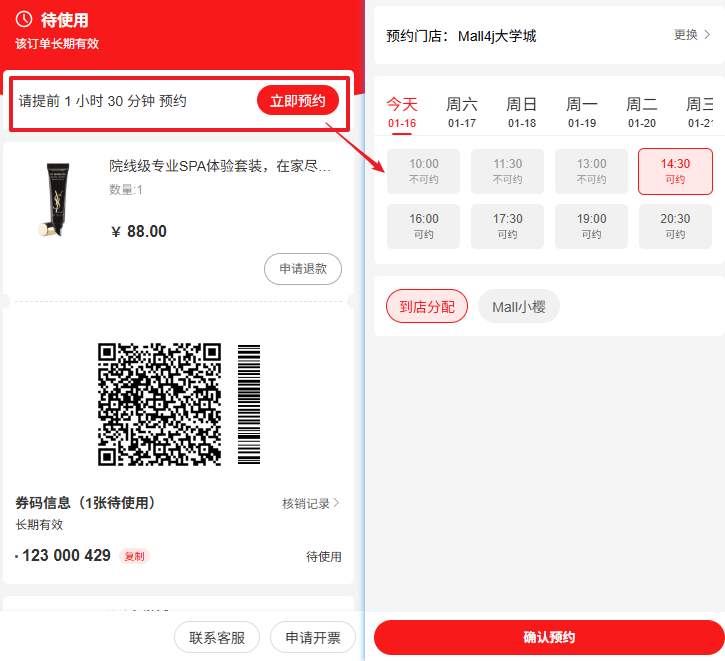Choose the 20:30 可约 time slot

coord(675,226)
